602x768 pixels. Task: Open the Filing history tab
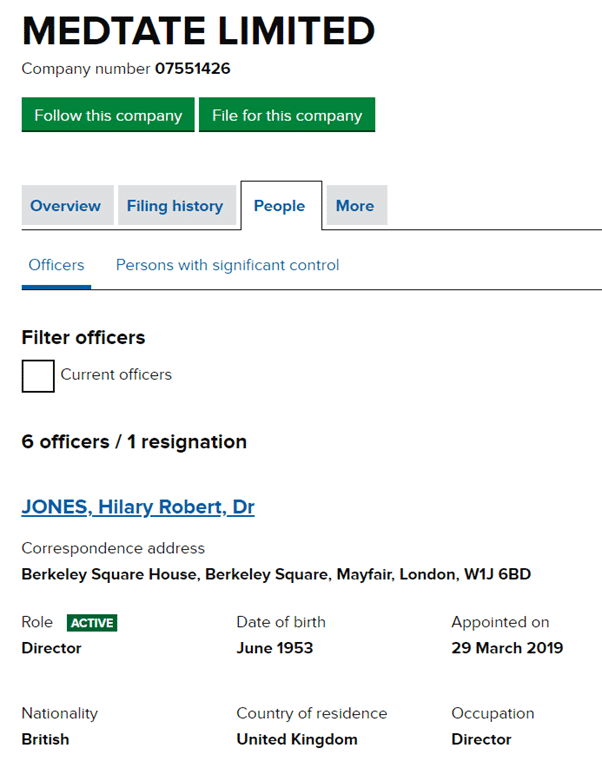[x=175, y=206]
